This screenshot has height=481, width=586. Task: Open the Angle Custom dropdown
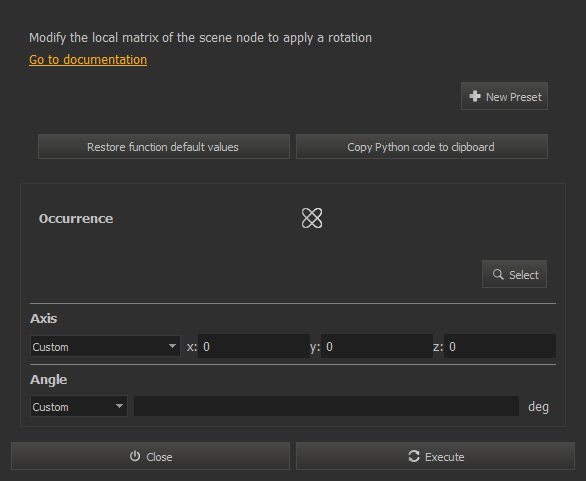click(78, 406)
